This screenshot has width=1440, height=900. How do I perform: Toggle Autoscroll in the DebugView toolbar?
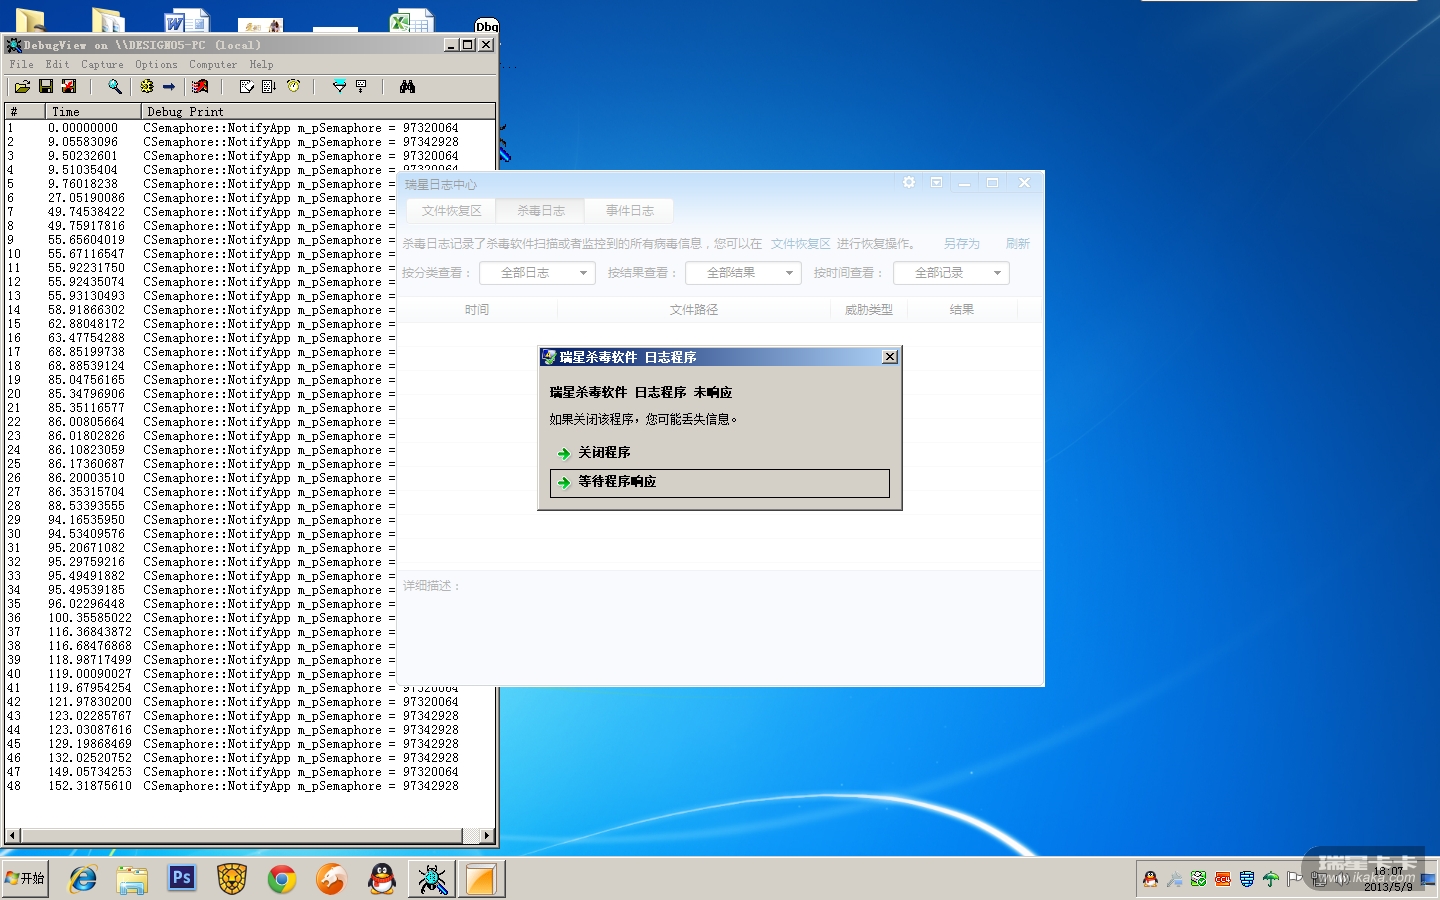pos(269,87)
